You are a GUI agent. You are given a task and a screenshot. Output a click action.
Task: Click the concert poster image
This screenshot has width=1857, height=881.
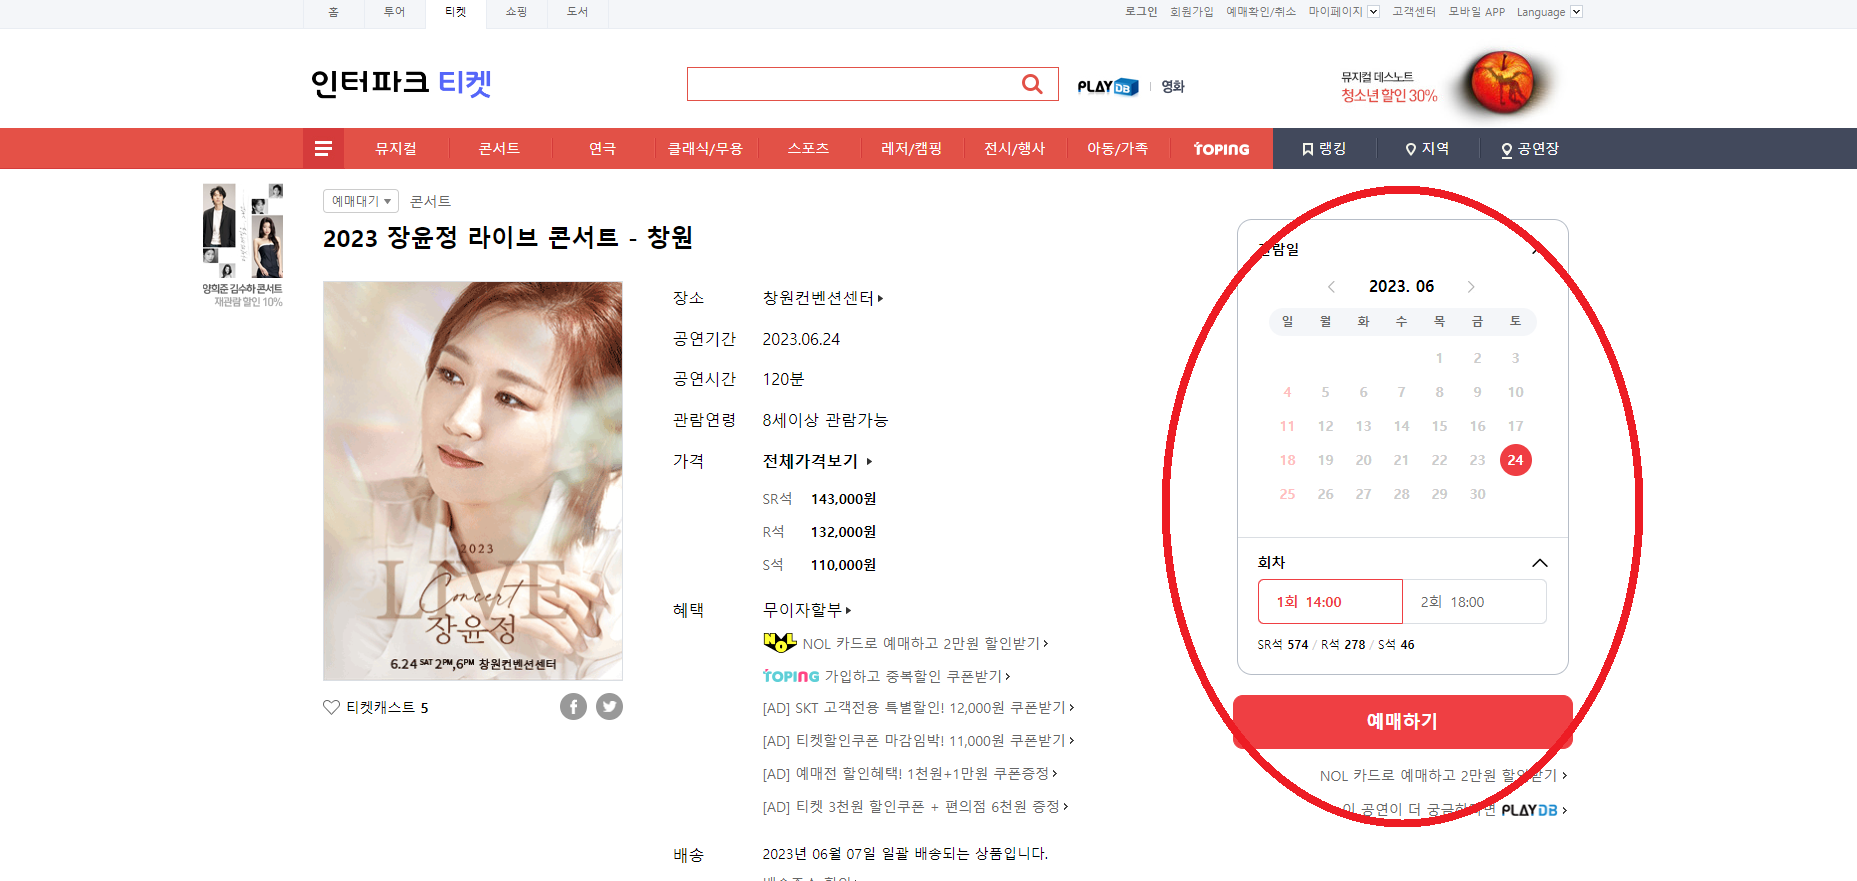click(473, 481)
